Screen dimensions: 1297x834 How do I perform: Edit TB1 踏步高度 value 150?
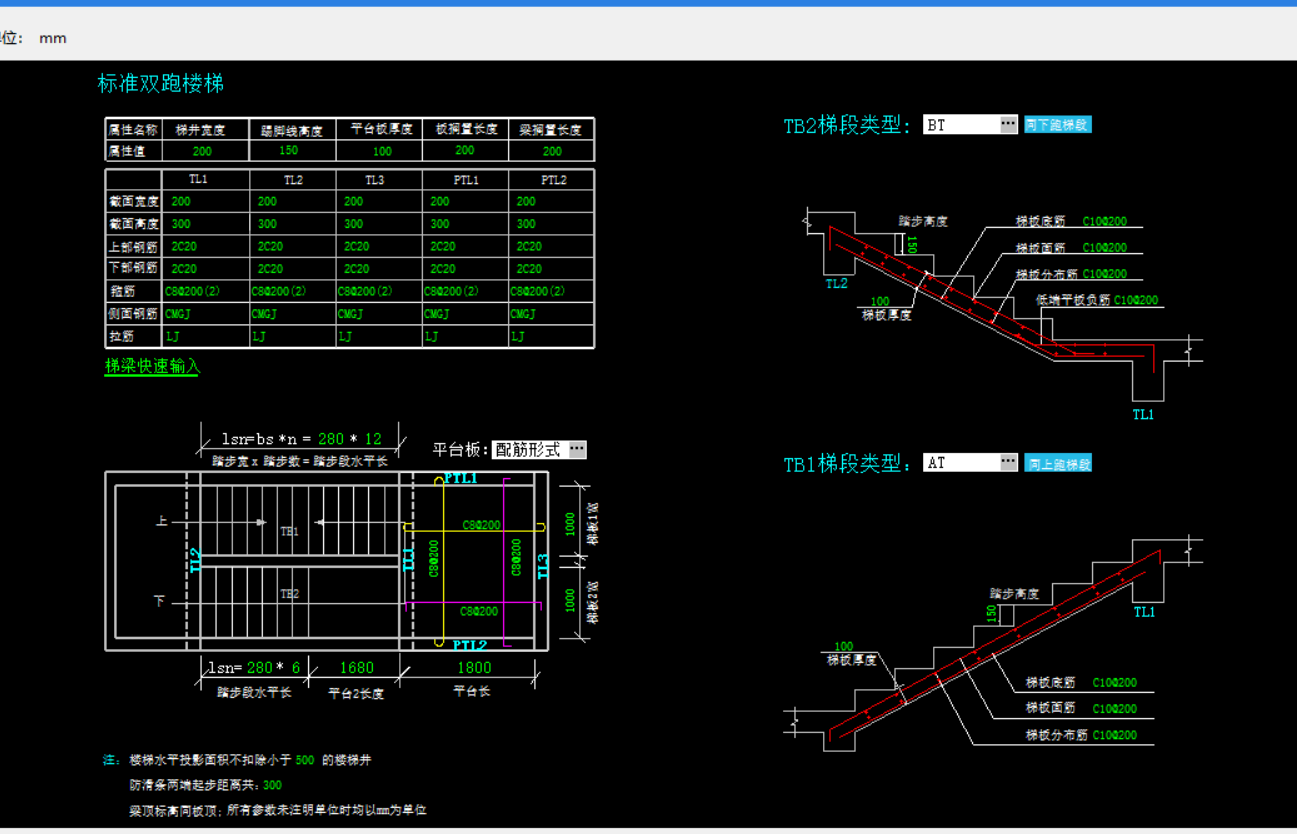[x=991, y=613]
